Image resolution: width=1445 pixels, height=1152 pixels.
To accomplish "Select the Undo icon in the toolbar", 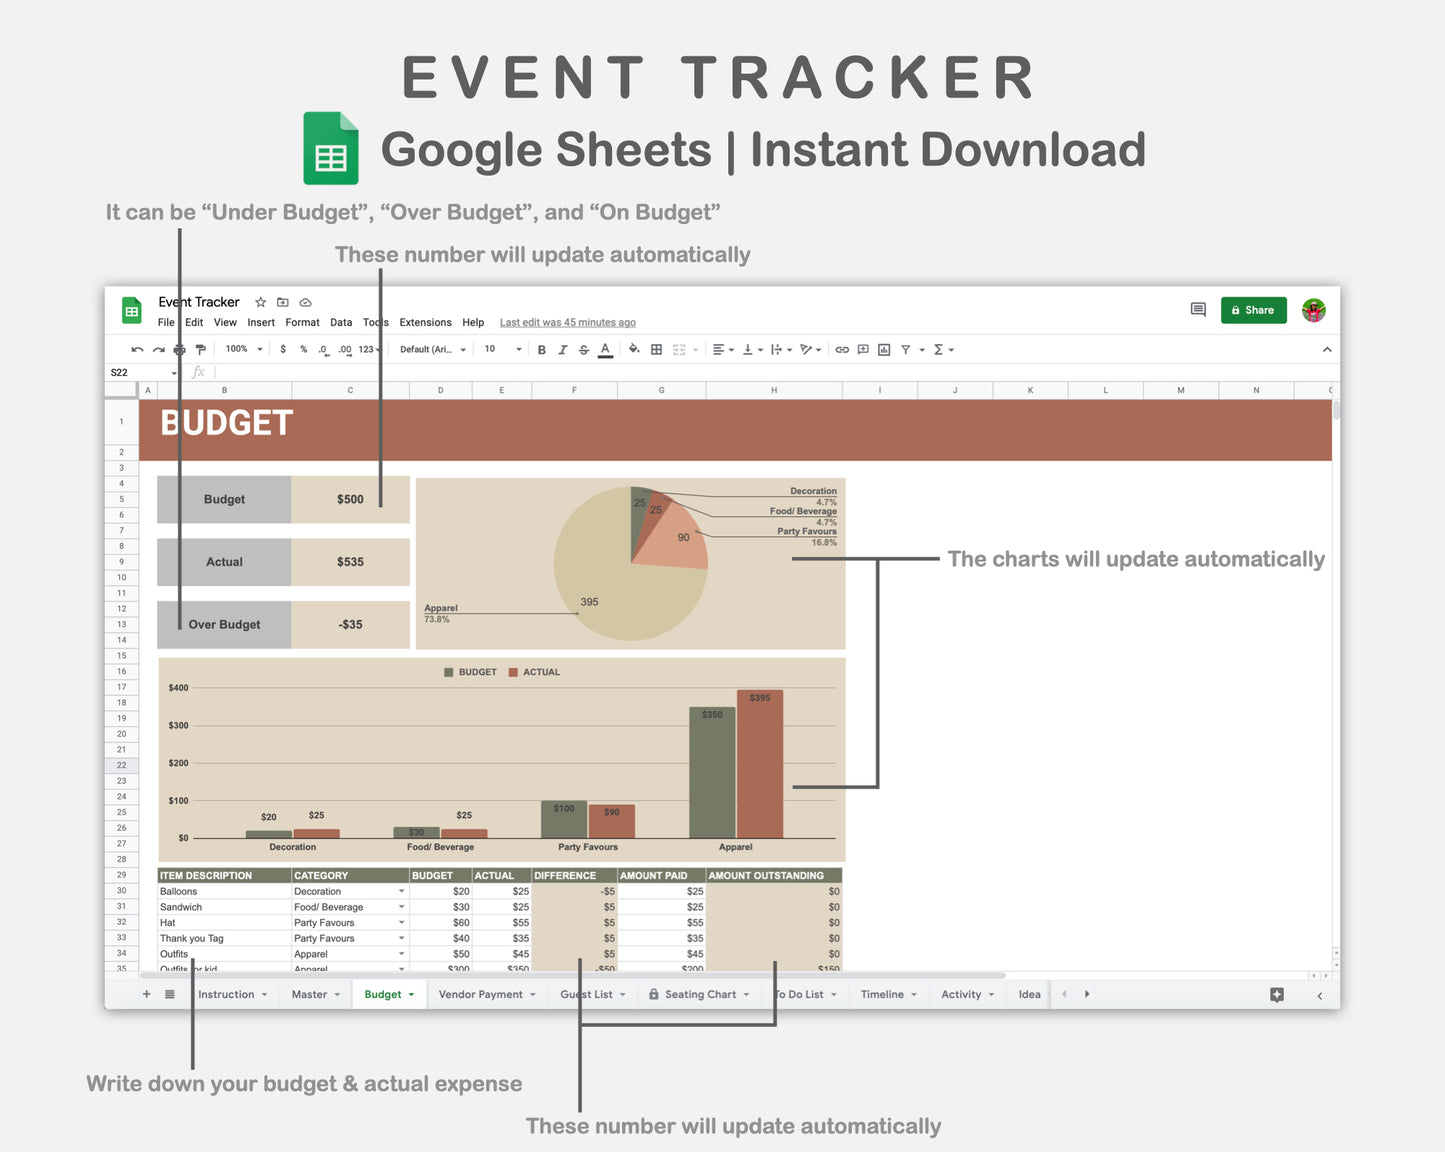I will 136,349.
